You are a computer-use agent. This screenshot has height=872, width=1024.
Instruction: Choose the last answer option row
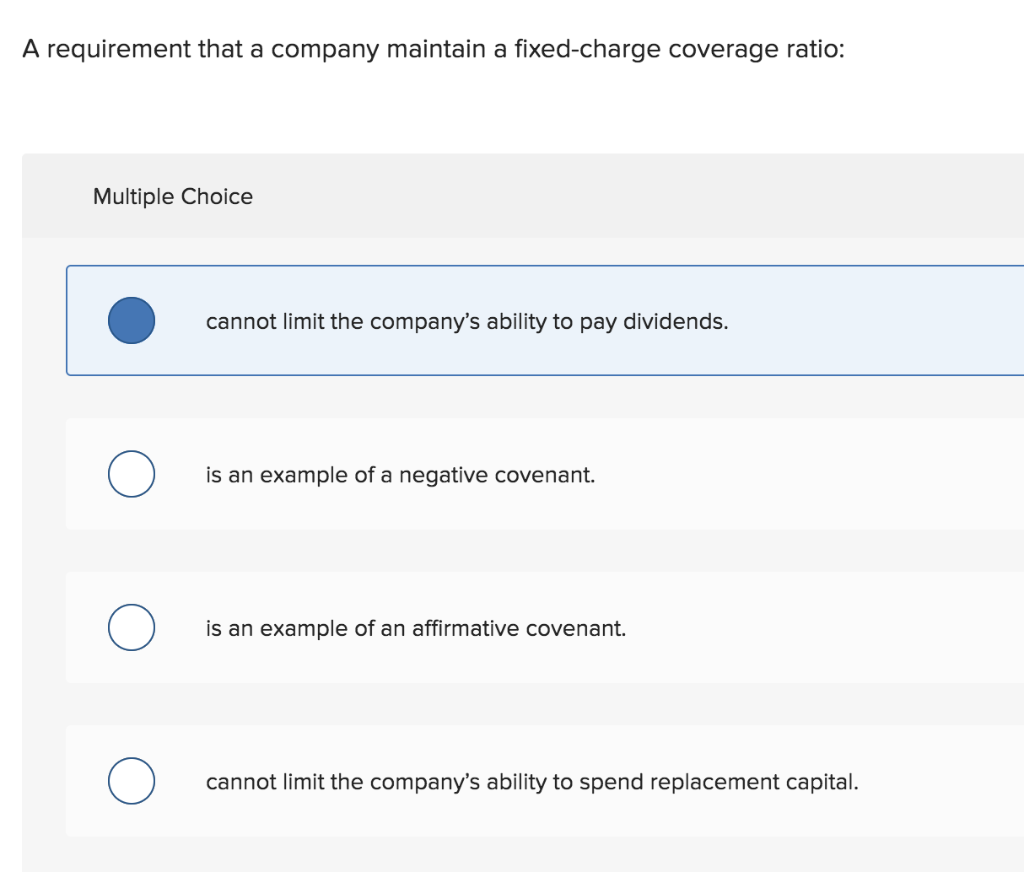500,781
